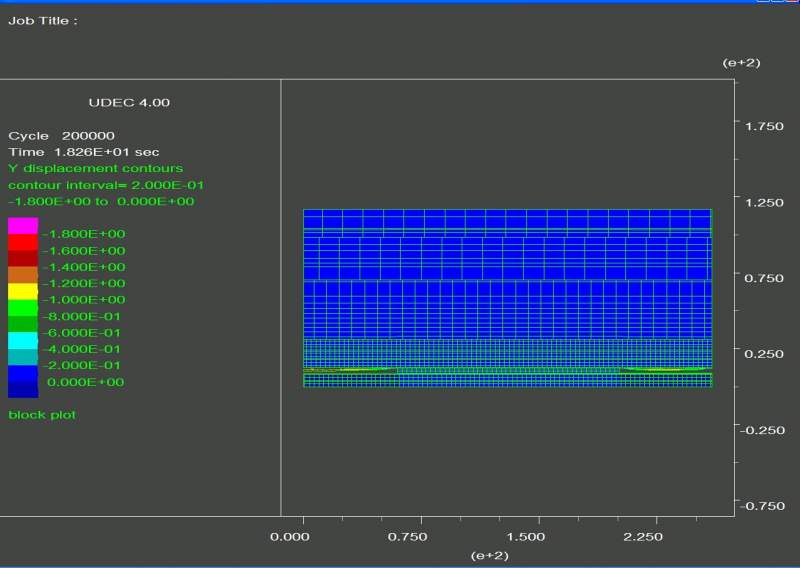The height and width of the screenshot is (568, 800).
Task: Click the 'contour interval= 2.000E-01' line
Action: pos(106,185)
